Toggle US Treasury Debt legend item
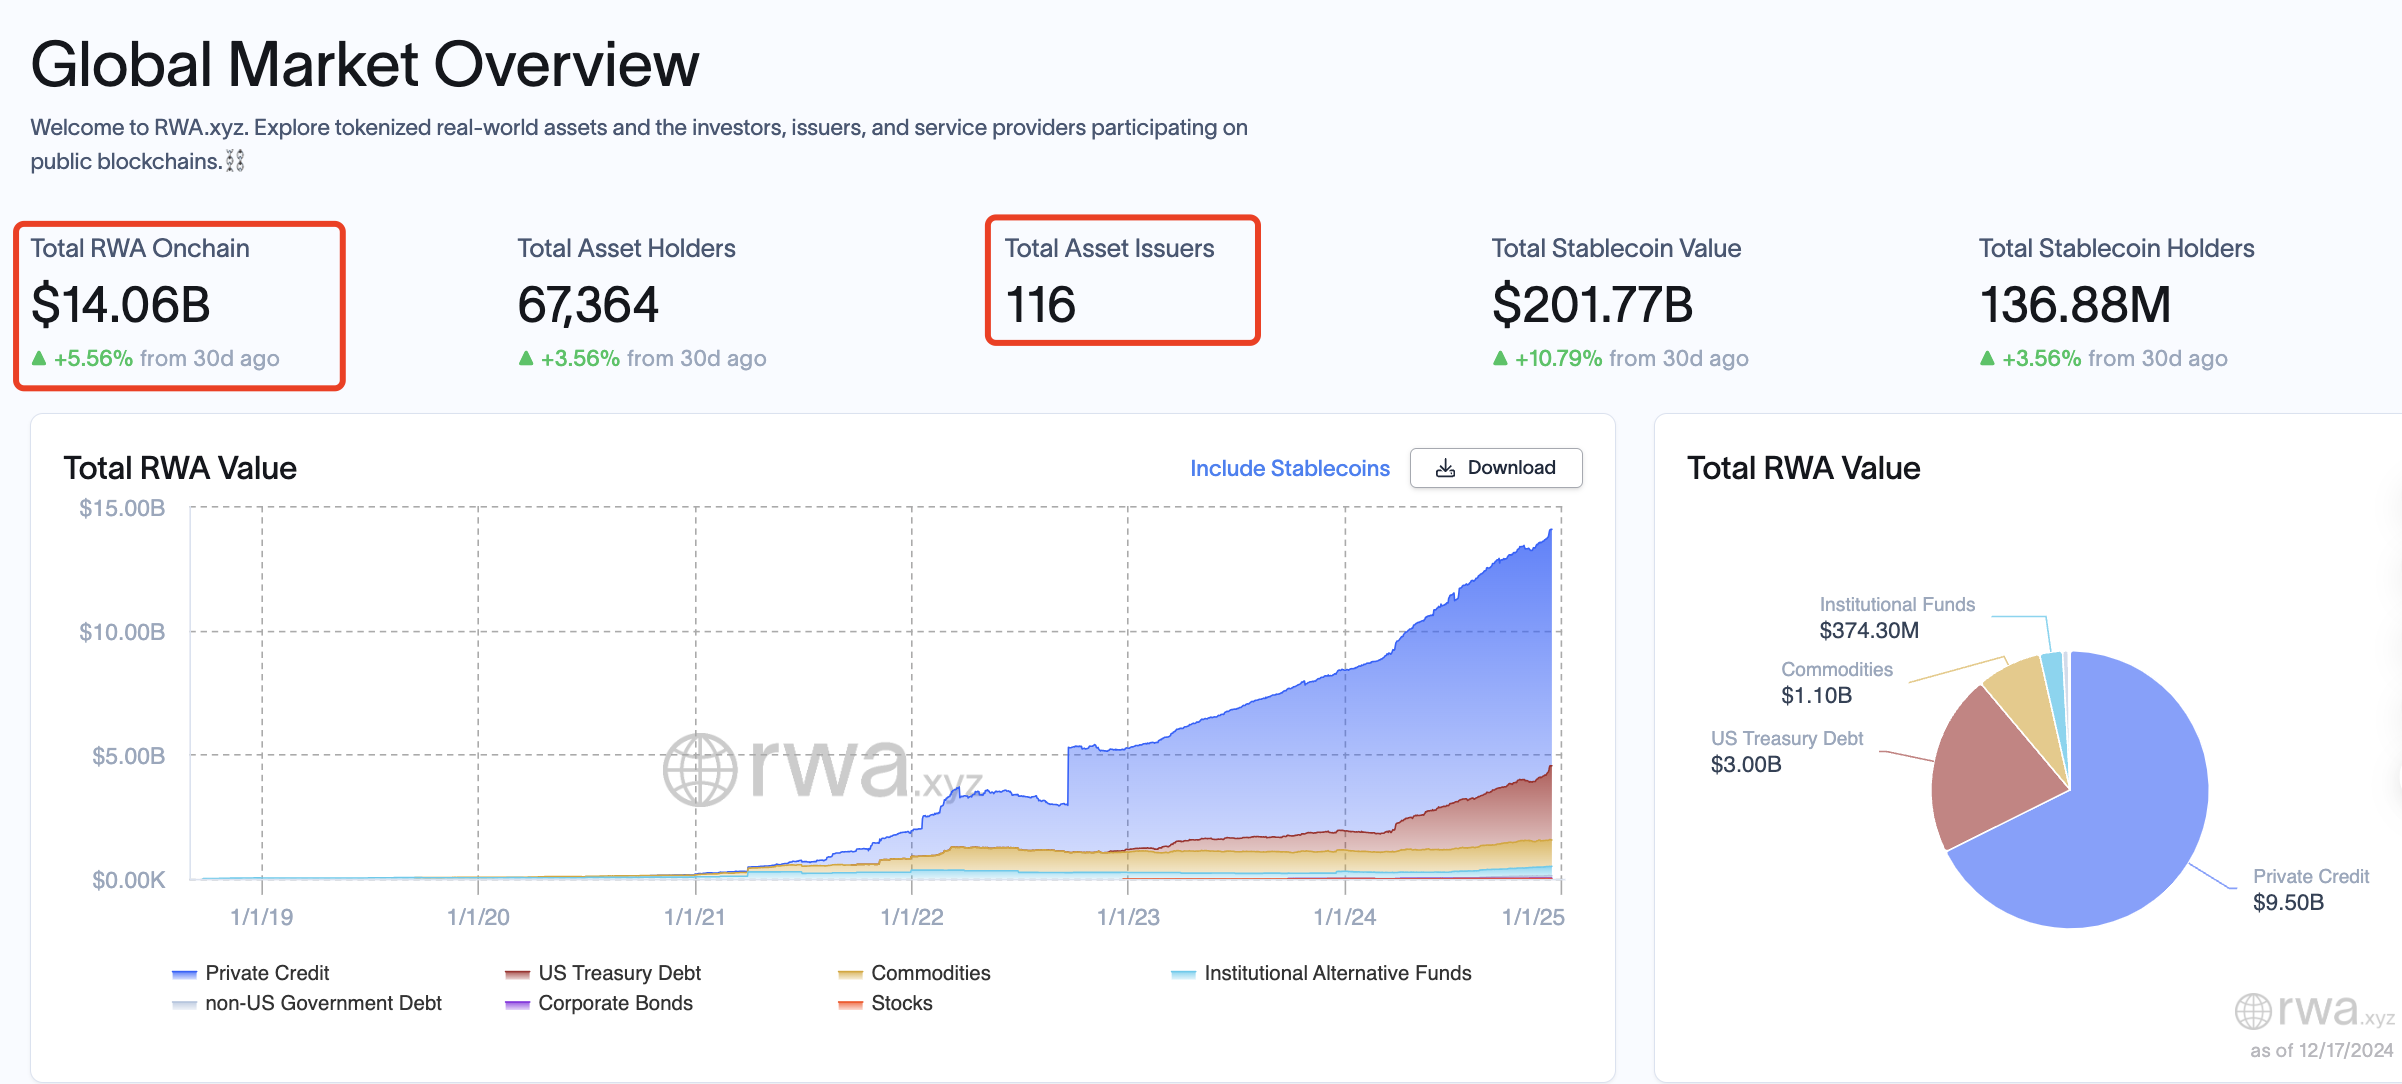Image resolution: width=2402 pixels, height=1084 pixels. 619,973
